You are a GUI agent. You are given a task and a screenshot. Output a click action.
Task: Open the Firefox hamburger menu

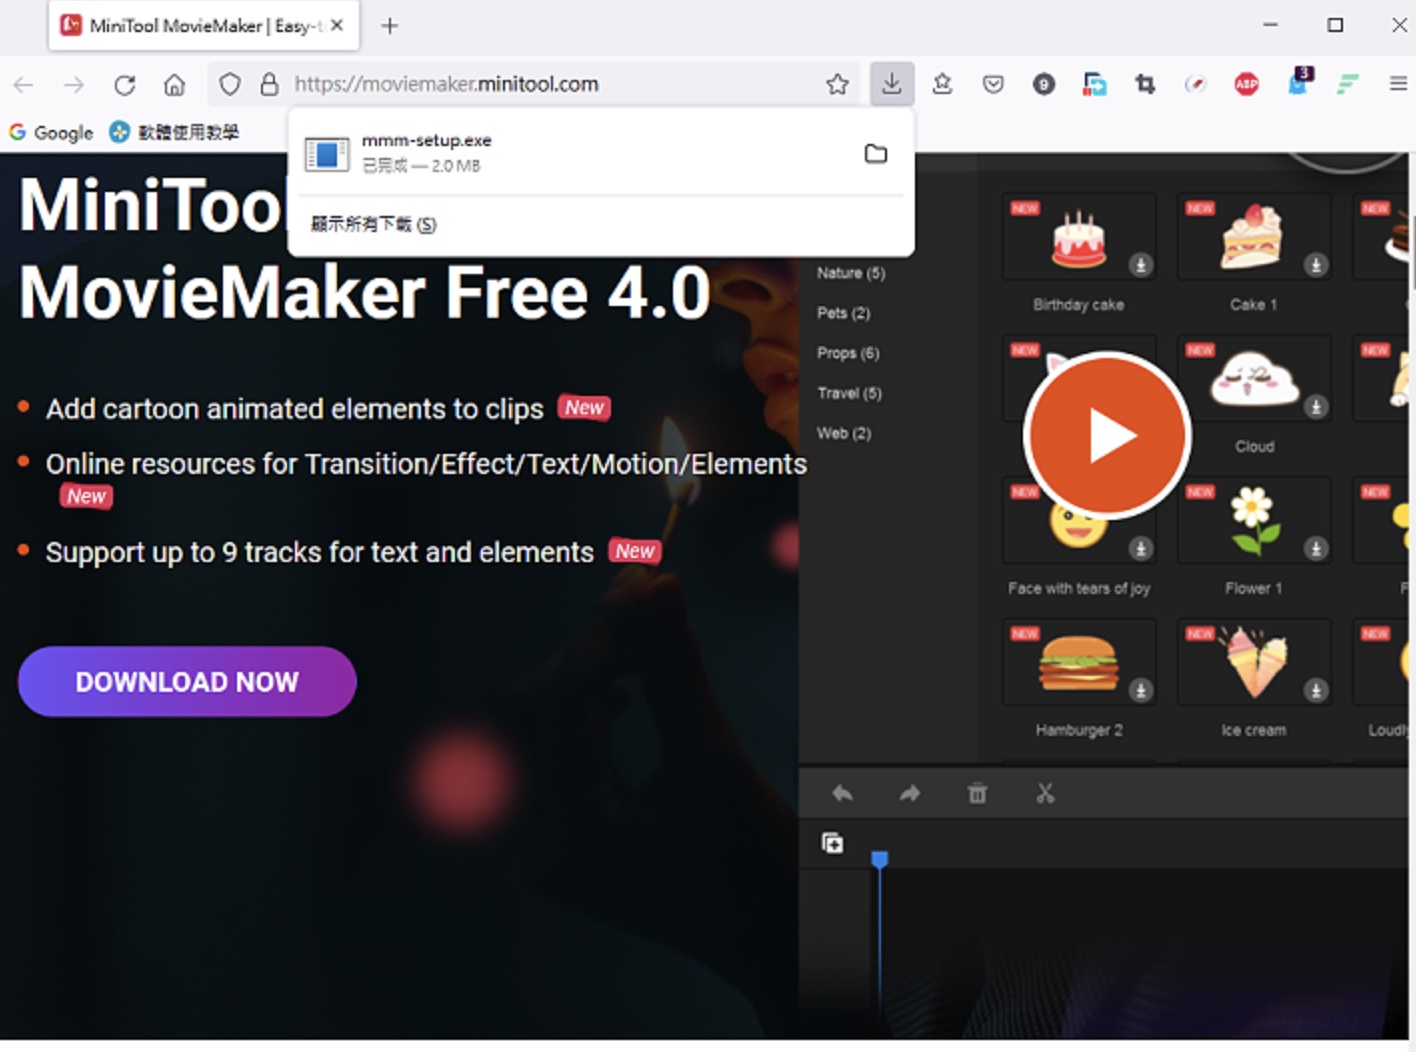click(x=1398, y=84)
